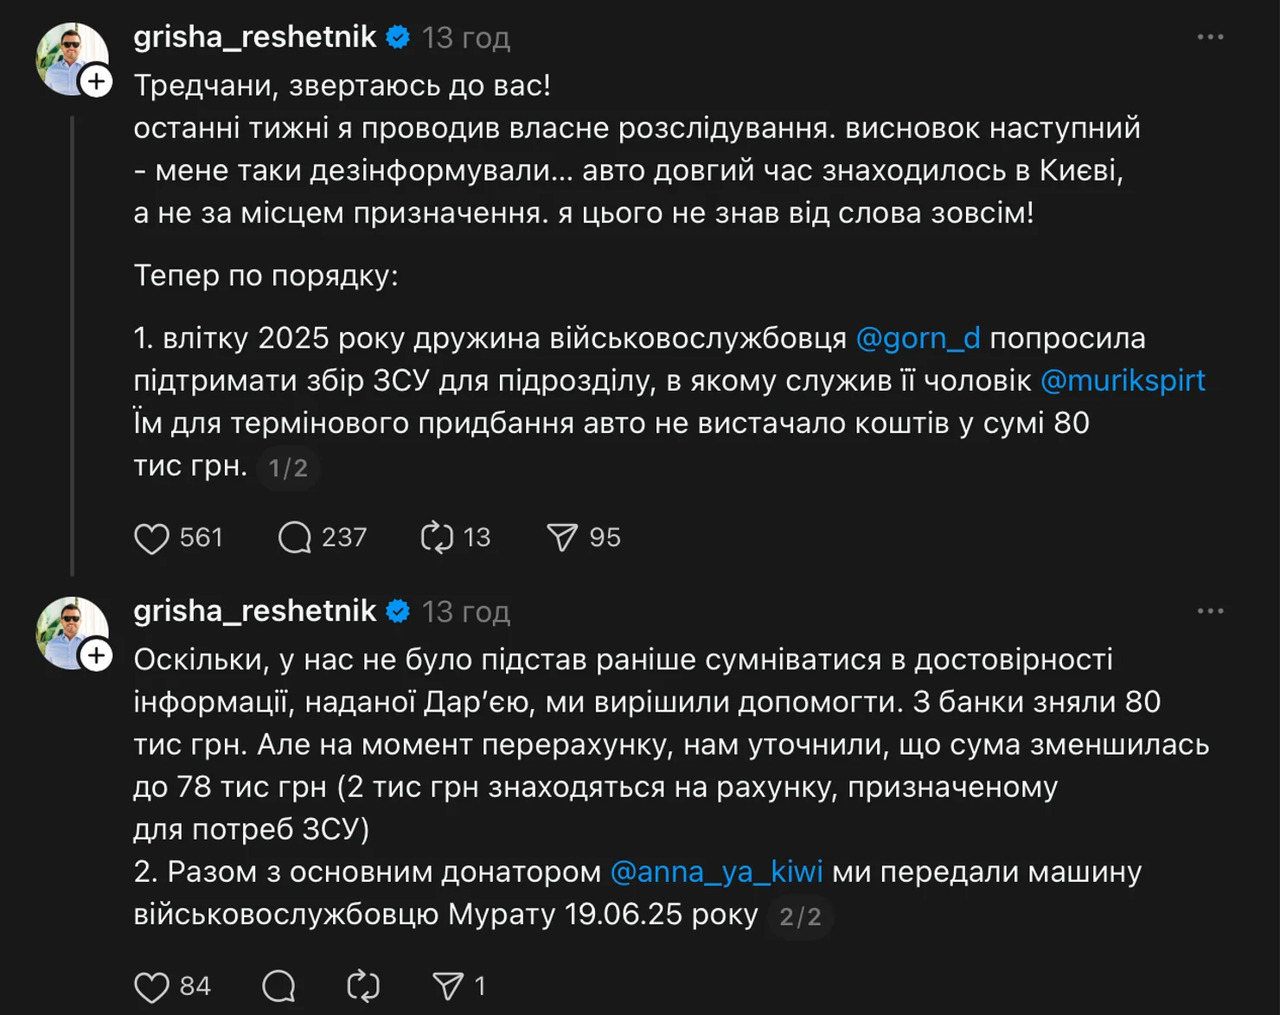1280x1015 pixels.
Task: Share the second post via send icon
Action: coord(448,987)
